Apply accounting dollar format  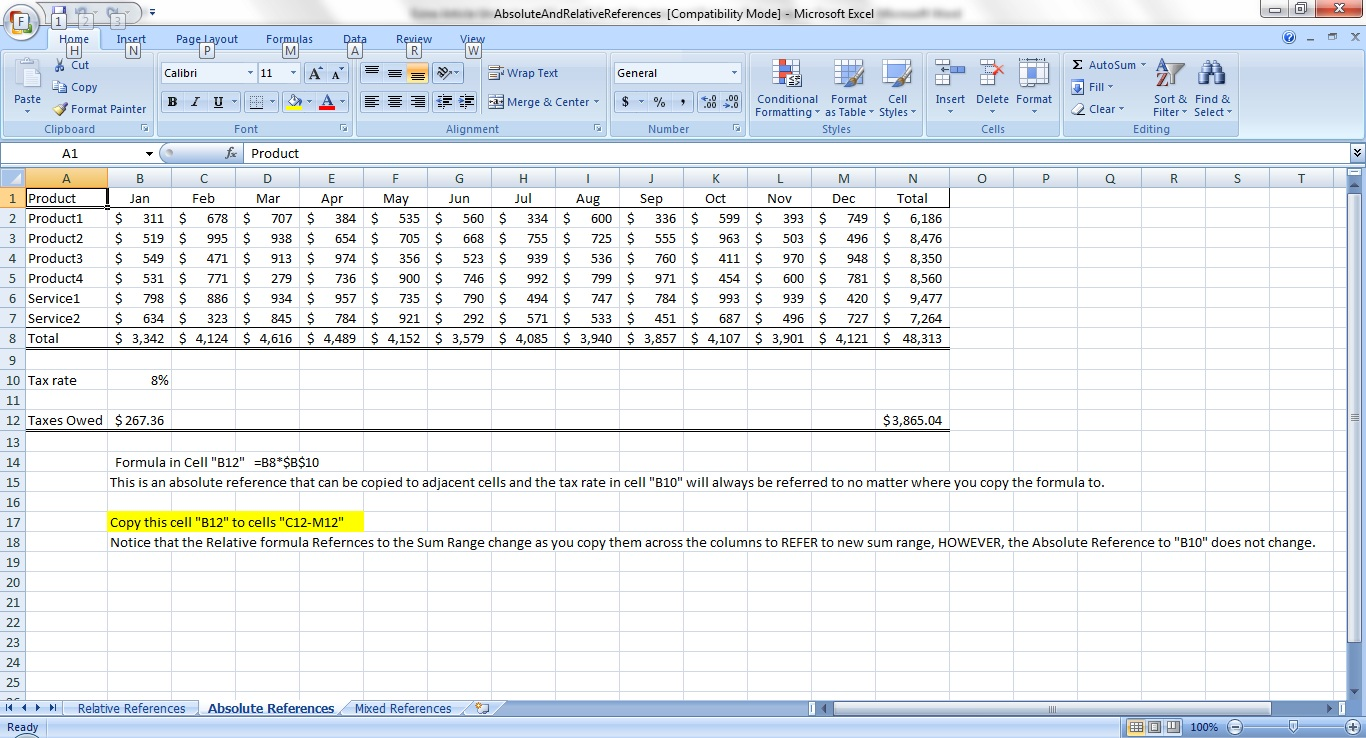(626, 102)
